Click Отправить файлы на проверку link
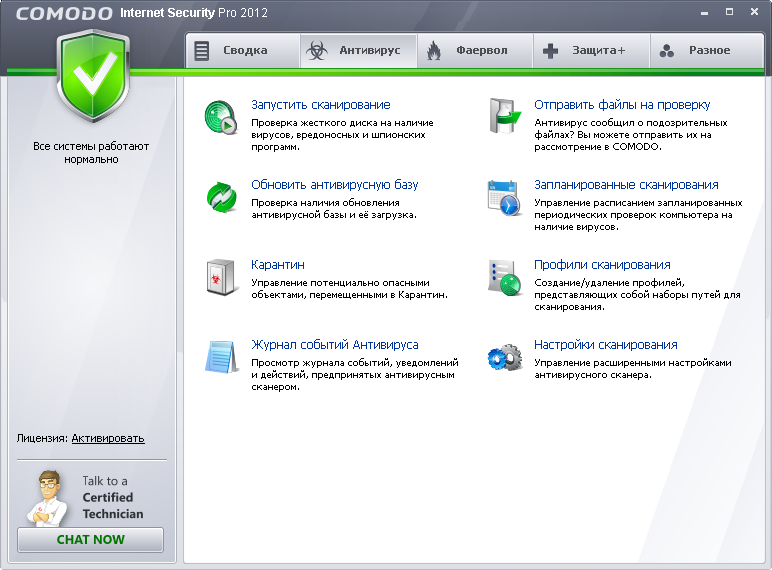Viewport: 772px width, 570px height. pos(622,105)
